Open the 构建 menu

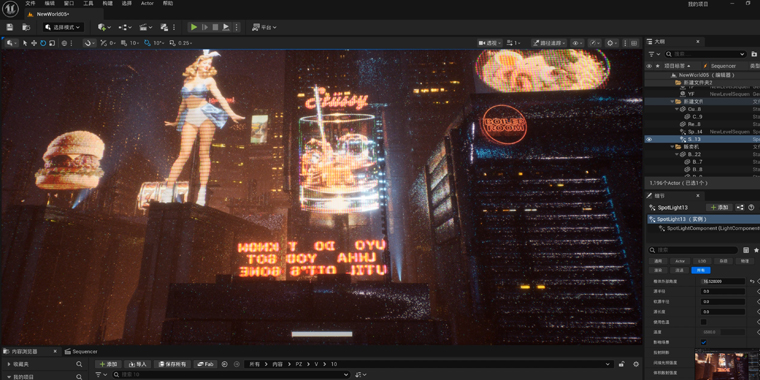click(108, 3)
